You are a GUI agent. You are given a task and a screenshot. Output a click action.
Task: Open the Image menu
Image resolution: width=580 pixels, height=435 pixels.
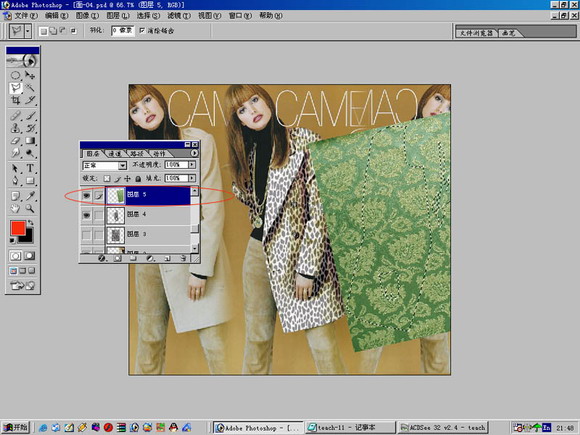click(x=87, y=16)
